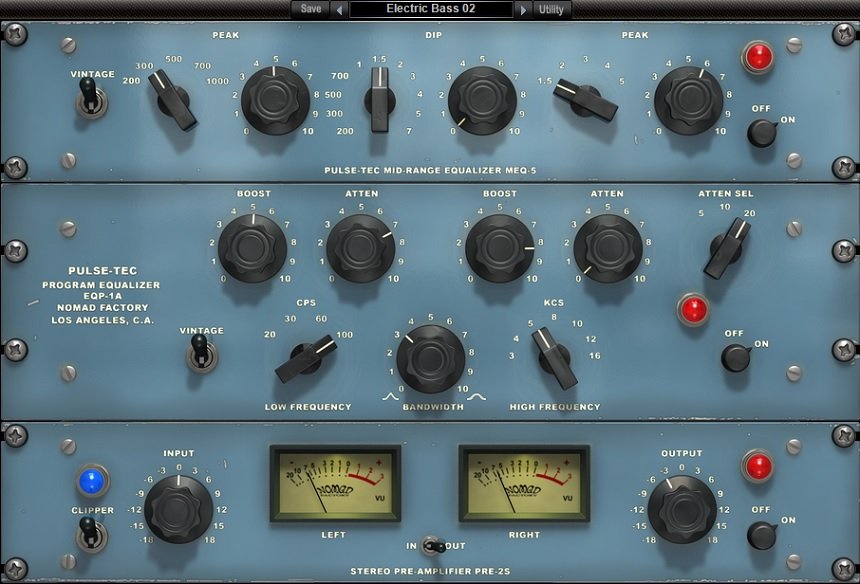Click the EQP-1A low Boost knob
This screenshot has height=584, width=860.
pyautogui.click(x=252, y=248)
